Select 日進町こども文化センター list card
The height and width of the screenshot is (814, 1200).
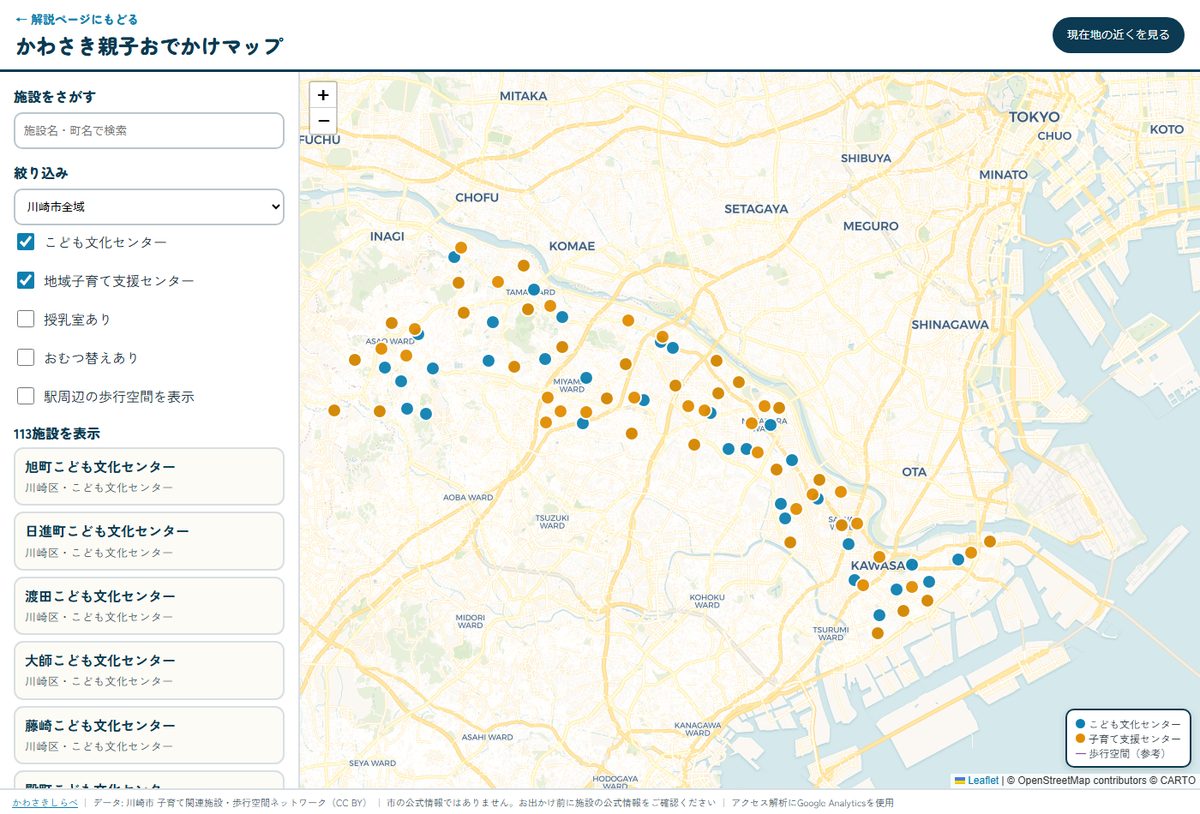[x=149, y=541]
